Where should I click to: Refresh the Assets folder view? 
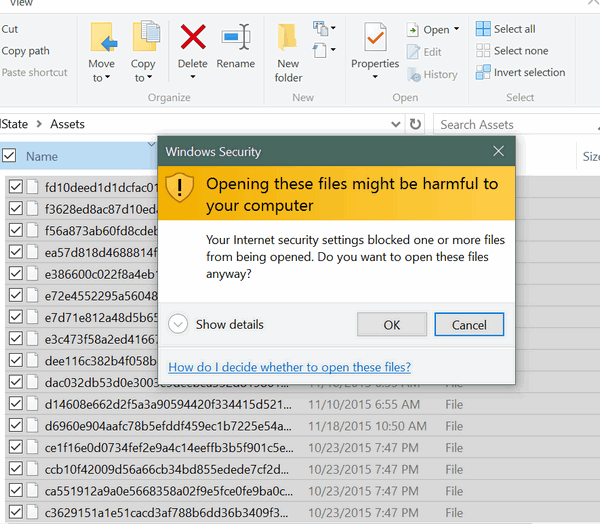[x=415, y=124]
